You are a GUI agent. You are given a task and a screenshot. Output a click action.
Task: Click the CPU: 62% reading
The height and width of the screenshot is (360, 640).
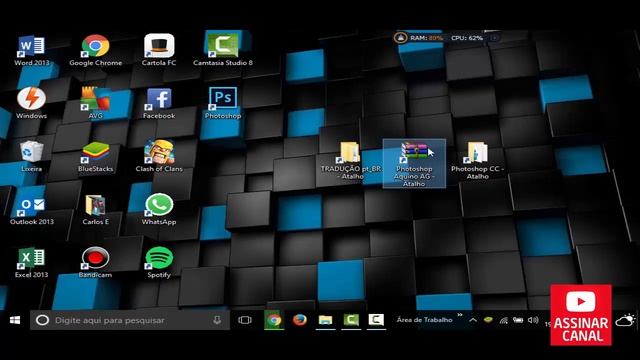[x=467, y=38]
